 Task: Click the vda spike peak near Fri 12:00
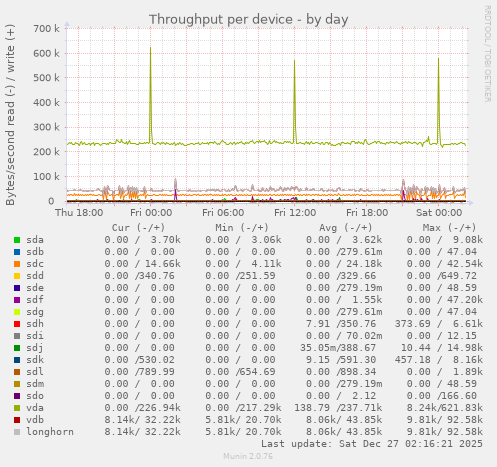(294, 61)
